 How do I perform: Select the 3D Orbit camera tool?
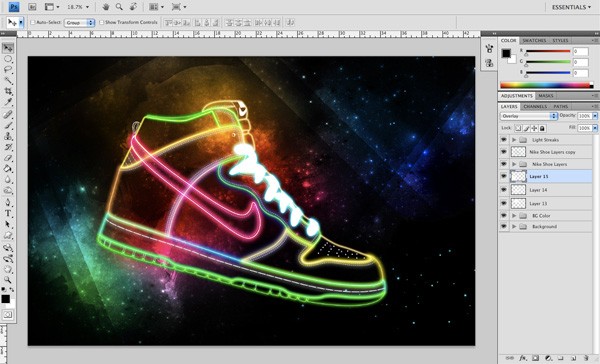[8, 258]
